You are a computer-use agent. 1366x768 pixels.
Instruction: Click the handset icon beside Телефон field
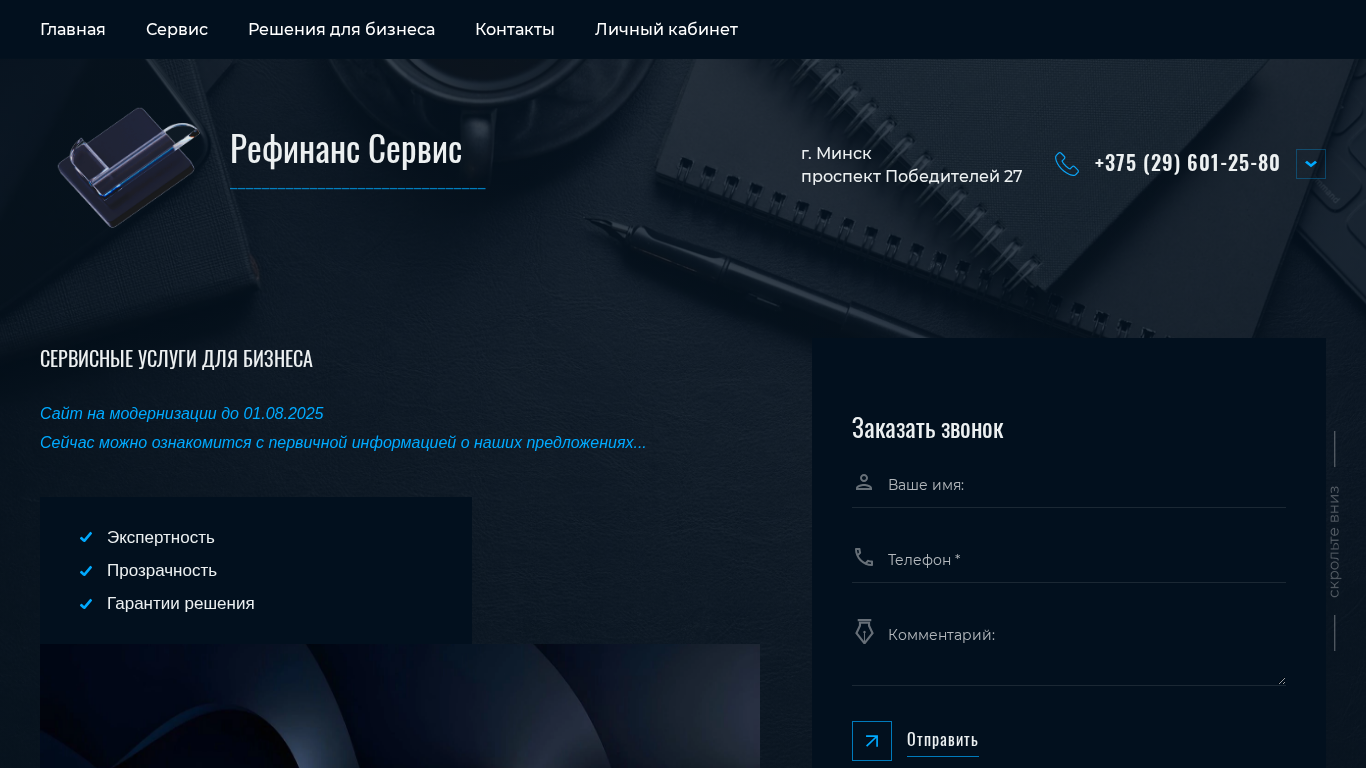[x=864, y=557]
